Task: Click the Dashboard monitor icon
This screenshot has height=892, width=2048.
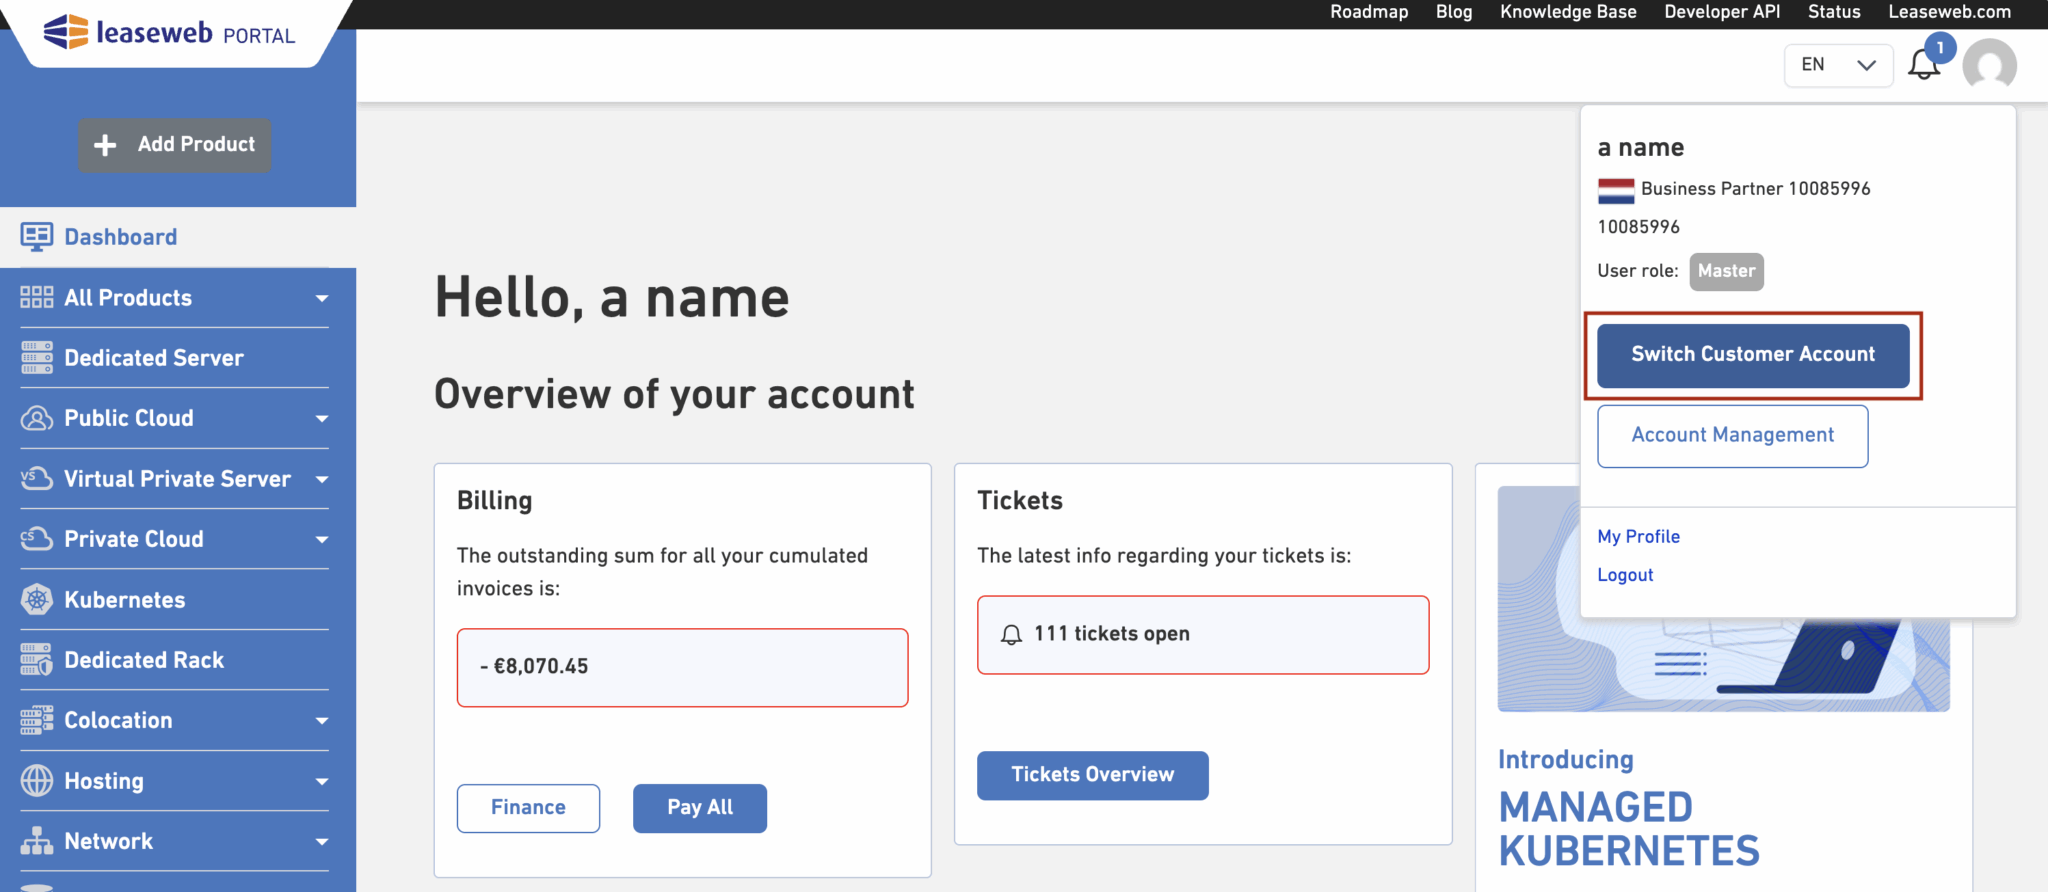Action: click(37, 237)
